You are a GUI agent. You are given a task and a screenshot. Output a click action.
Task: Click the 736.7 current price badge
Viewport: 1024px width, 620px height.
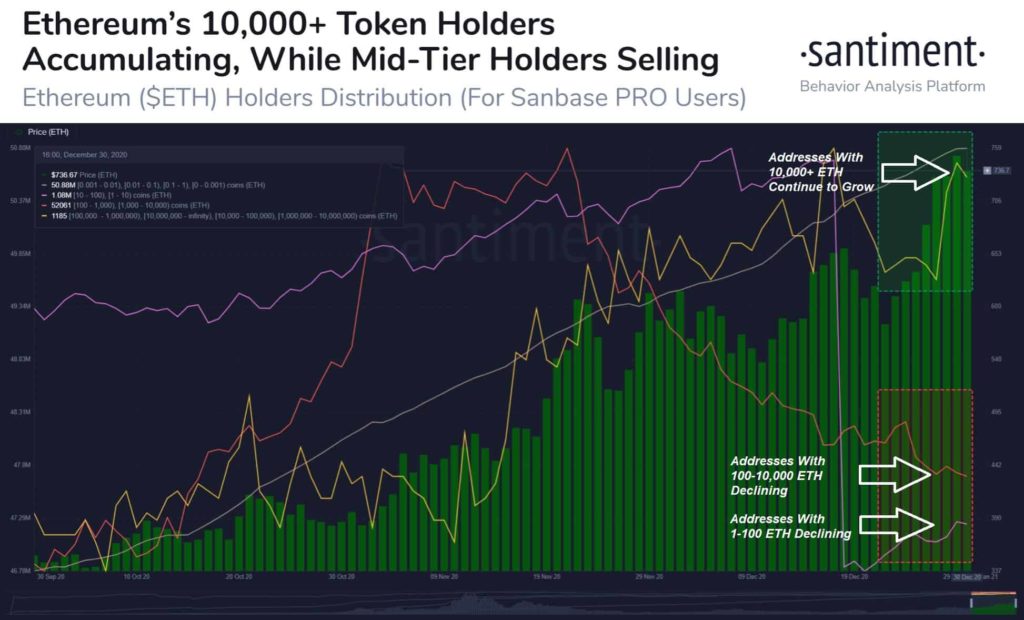(998, 171)
